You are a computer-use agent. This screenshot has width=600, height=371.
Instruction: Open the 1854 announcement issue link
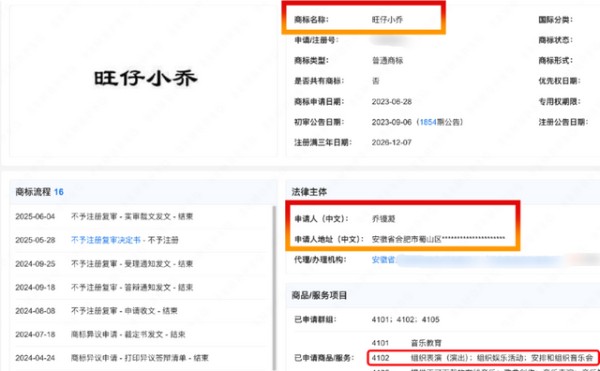(x=428, y=122)
